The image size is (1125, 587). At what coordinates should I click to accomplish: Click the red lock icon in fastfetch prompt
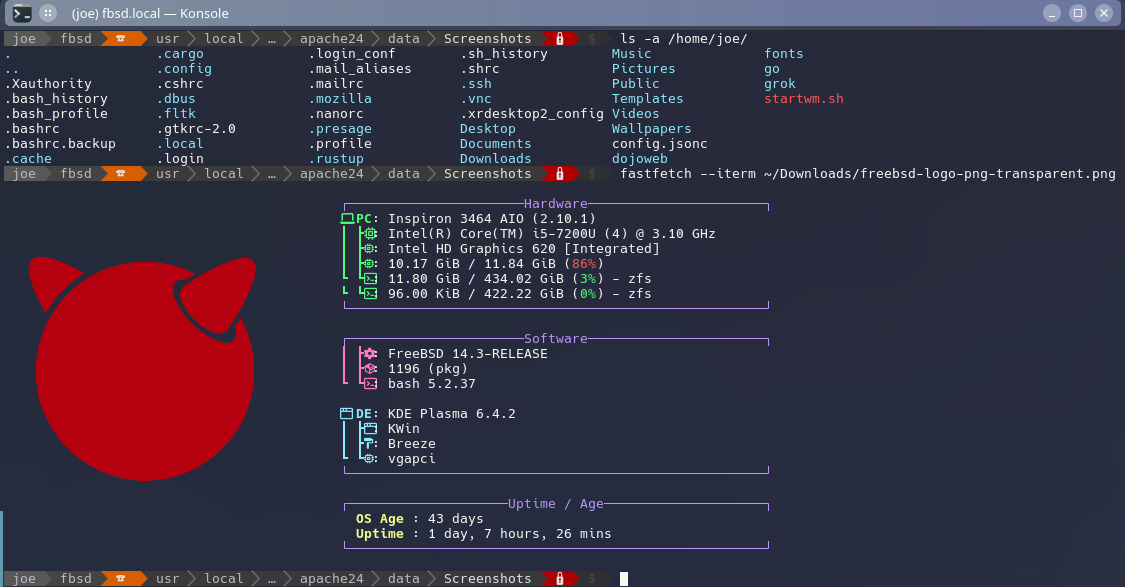click(560, 174)
